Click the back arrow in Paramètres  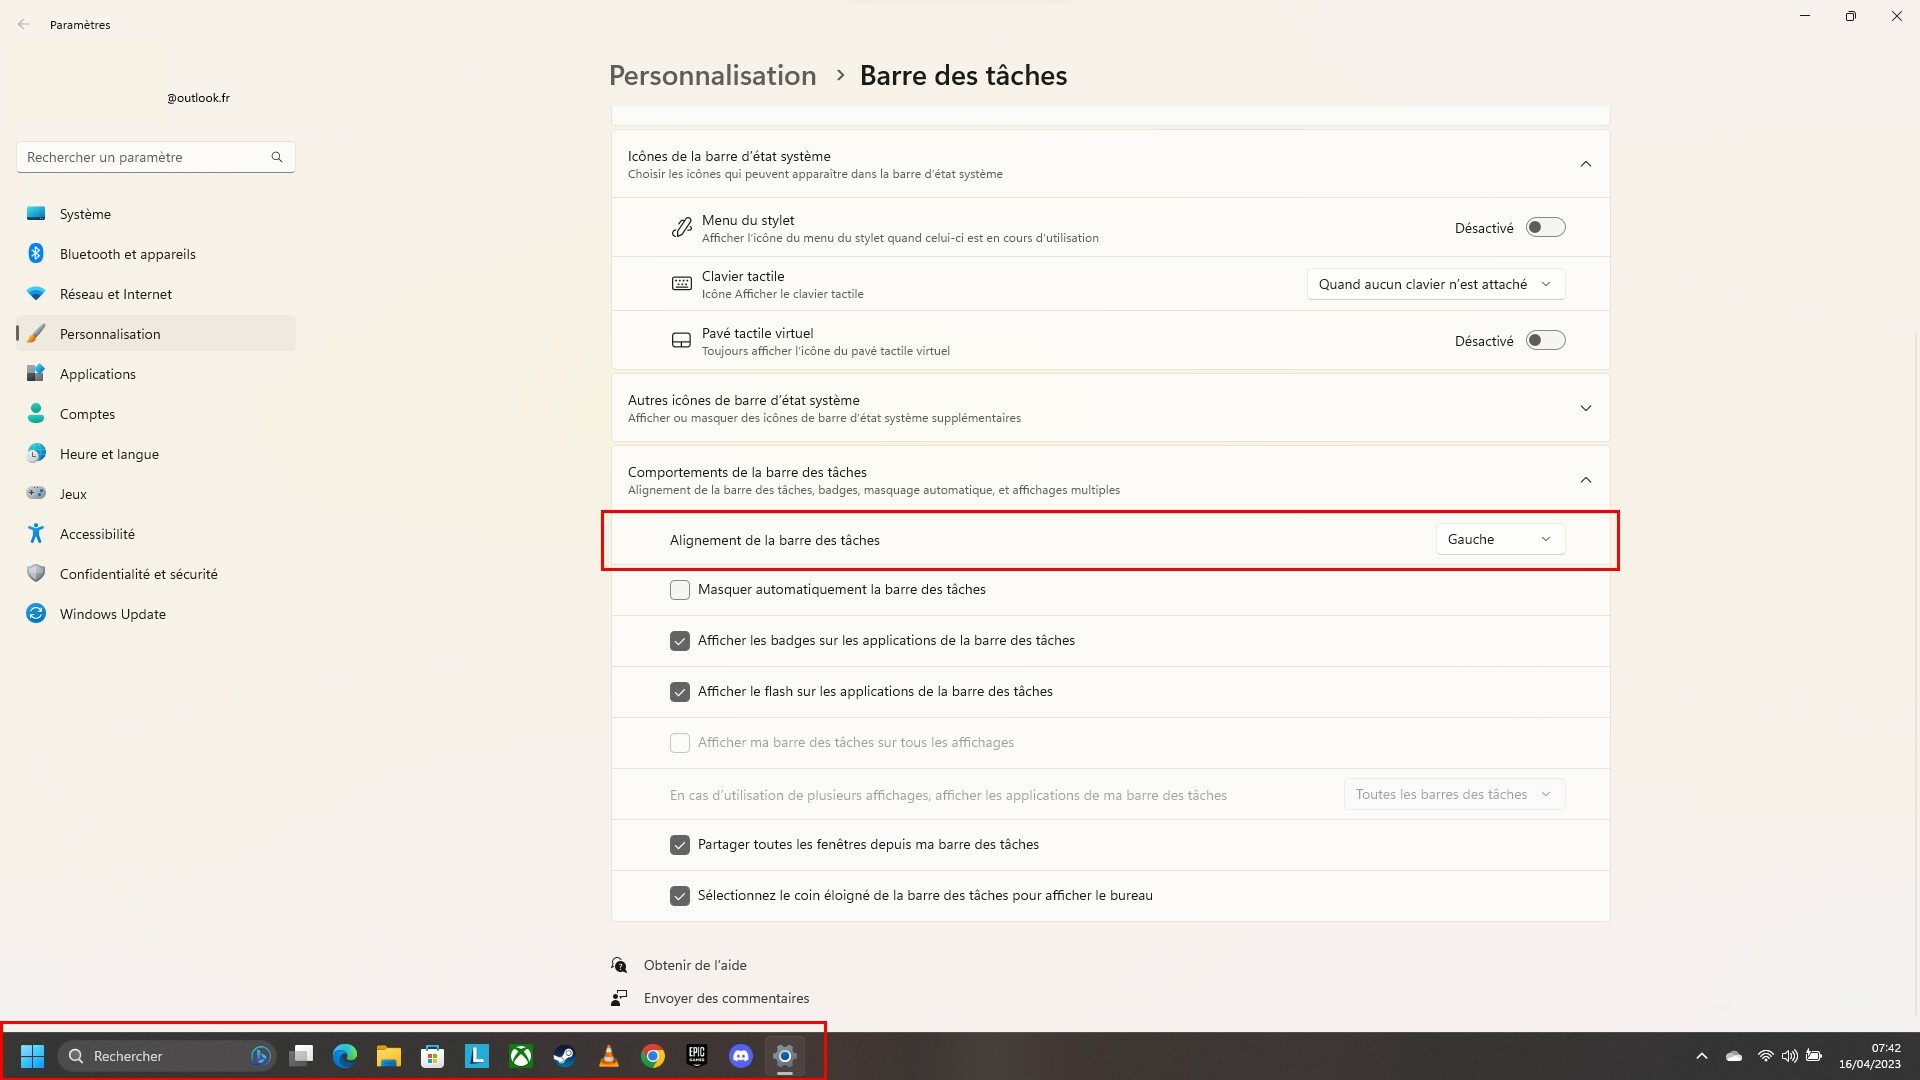tap(24, 24)
